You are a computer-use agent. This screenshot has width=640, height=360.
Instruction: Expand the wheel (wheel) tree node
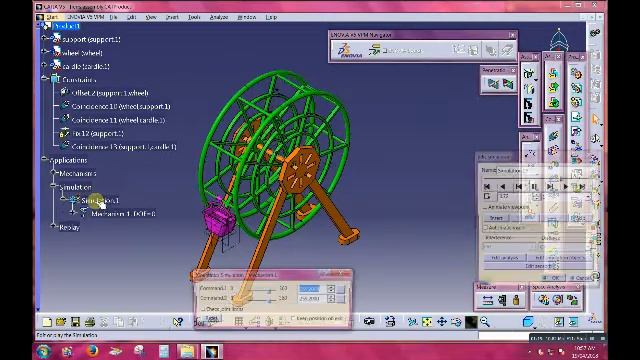[x=44, y=51]
